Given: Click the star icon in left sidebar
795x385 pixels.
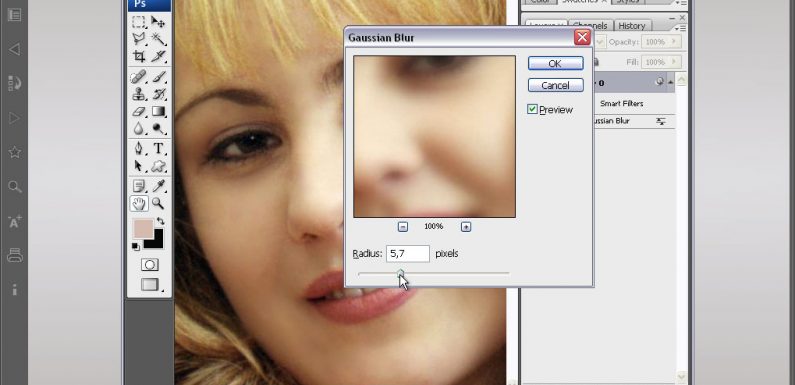Looking at the screenshot, I should [x=15, y=152].
